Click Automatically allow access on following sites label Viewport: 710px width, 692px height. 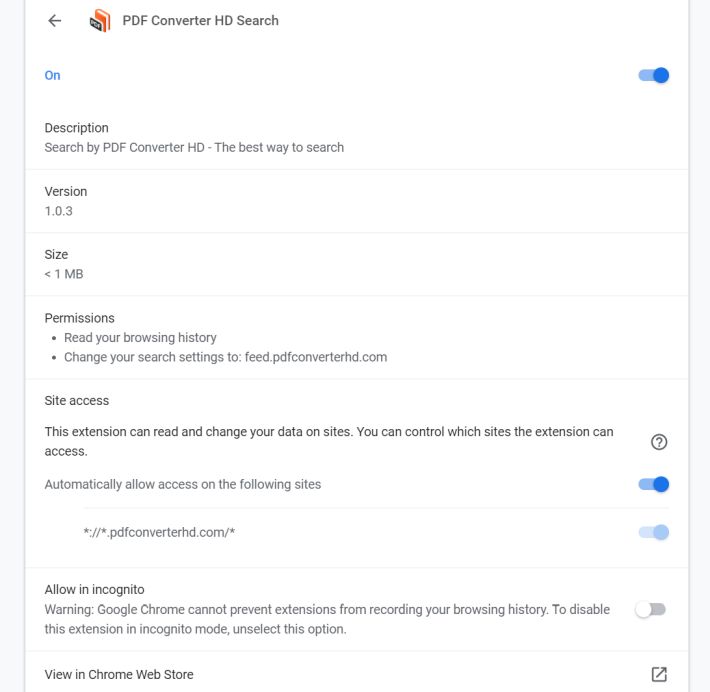(183, 484)
